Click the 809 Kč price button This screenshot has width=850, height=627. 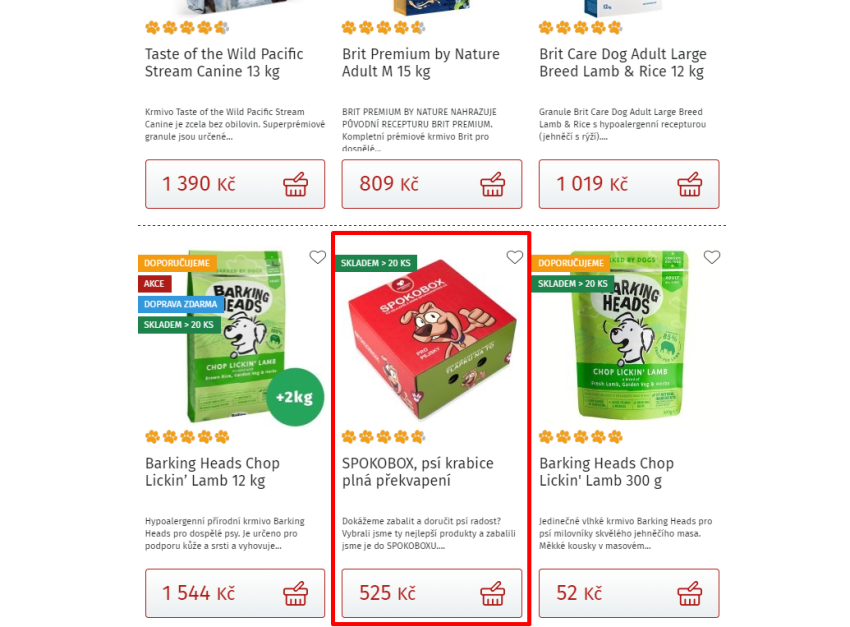pyautogui.click(x=432, y=184)
